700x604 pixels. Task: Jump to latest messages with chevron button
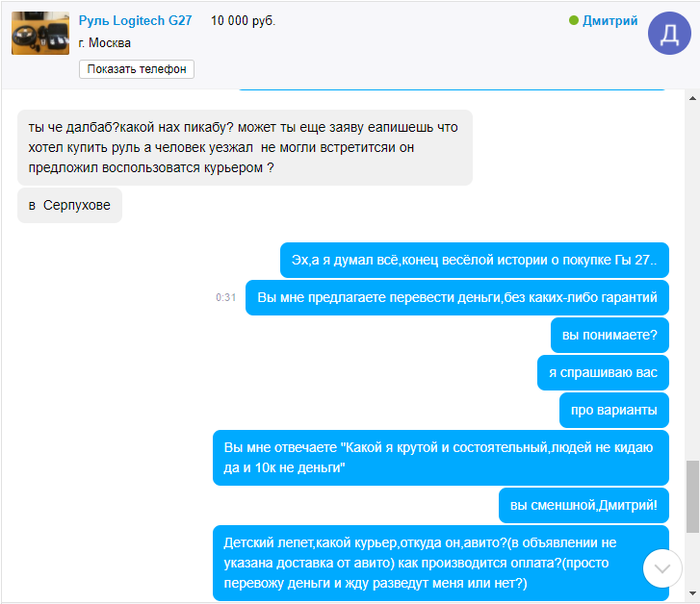tap(662, 568)
